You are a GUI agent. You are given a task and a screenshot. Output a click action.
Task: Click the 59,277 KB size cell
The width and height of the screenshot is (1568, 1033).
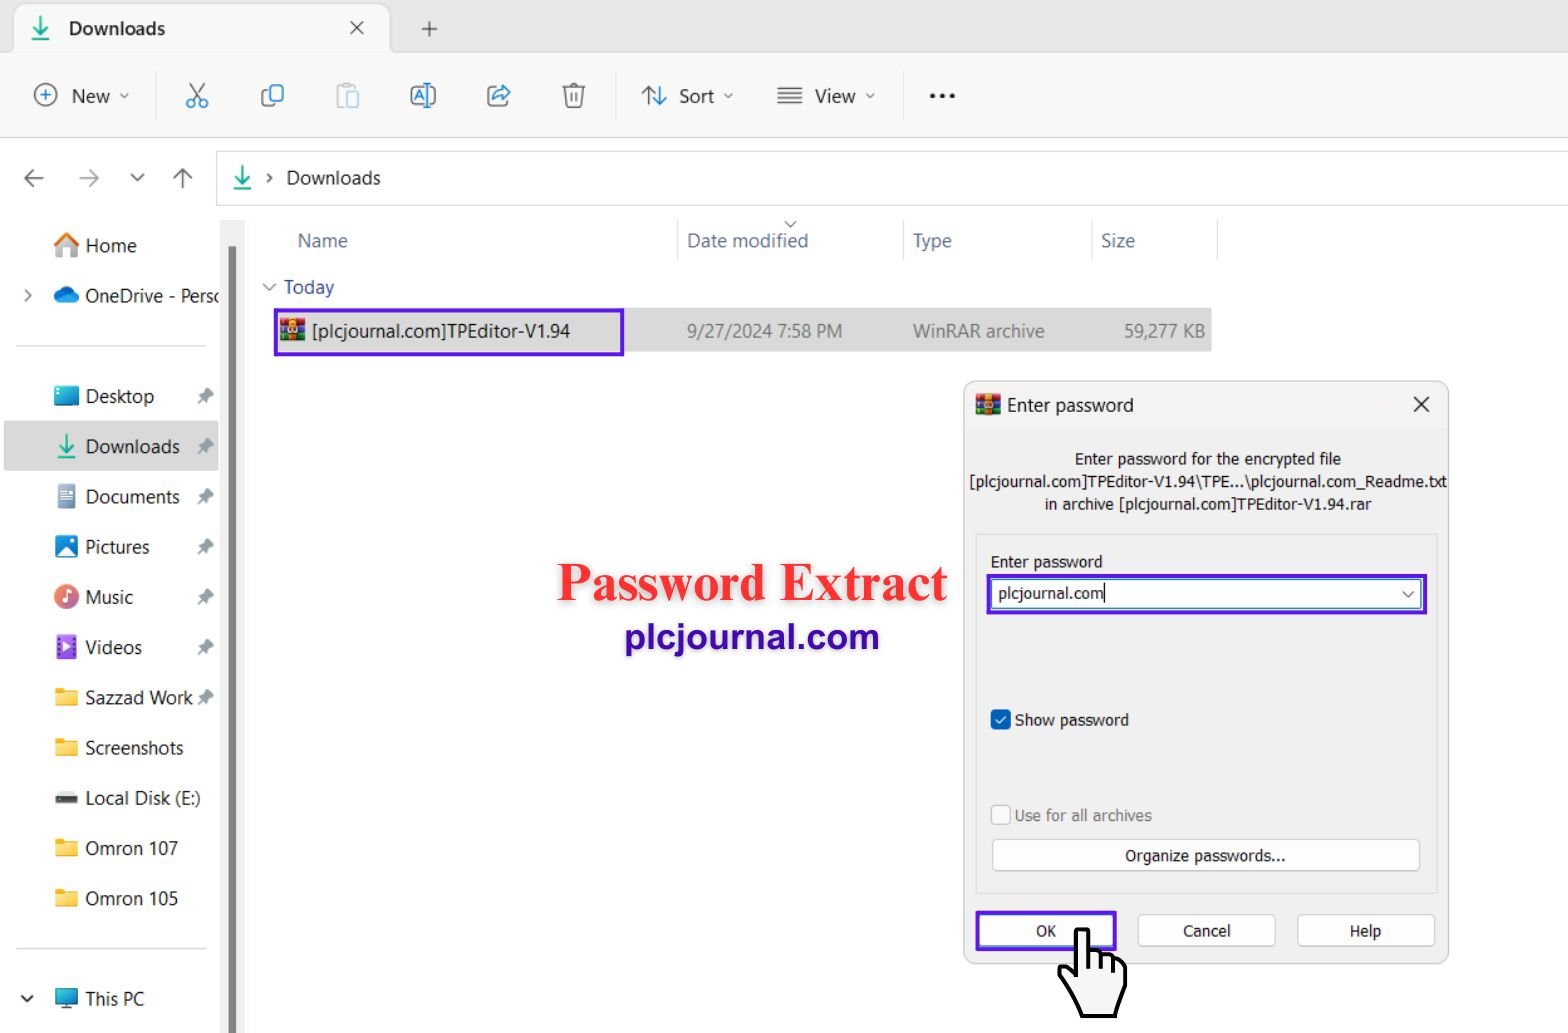coord(1164,331)
